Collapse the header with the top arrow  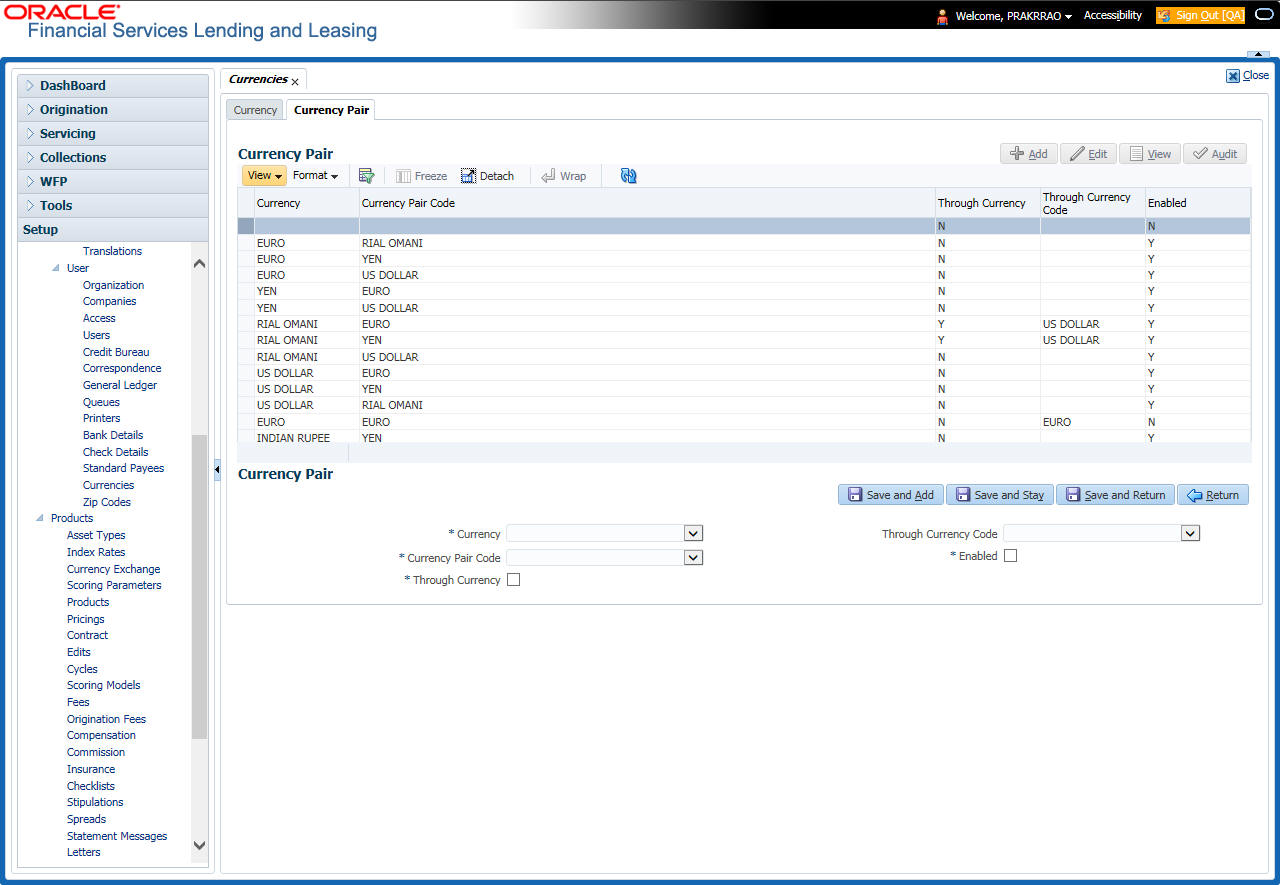[1256, 54]
